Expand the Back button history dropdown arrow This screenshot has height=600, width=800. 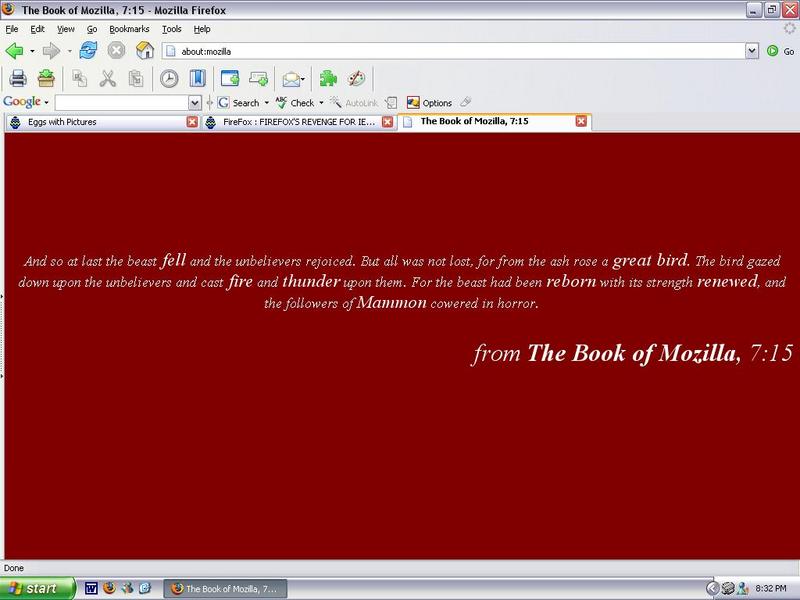[x=32, y=51]
